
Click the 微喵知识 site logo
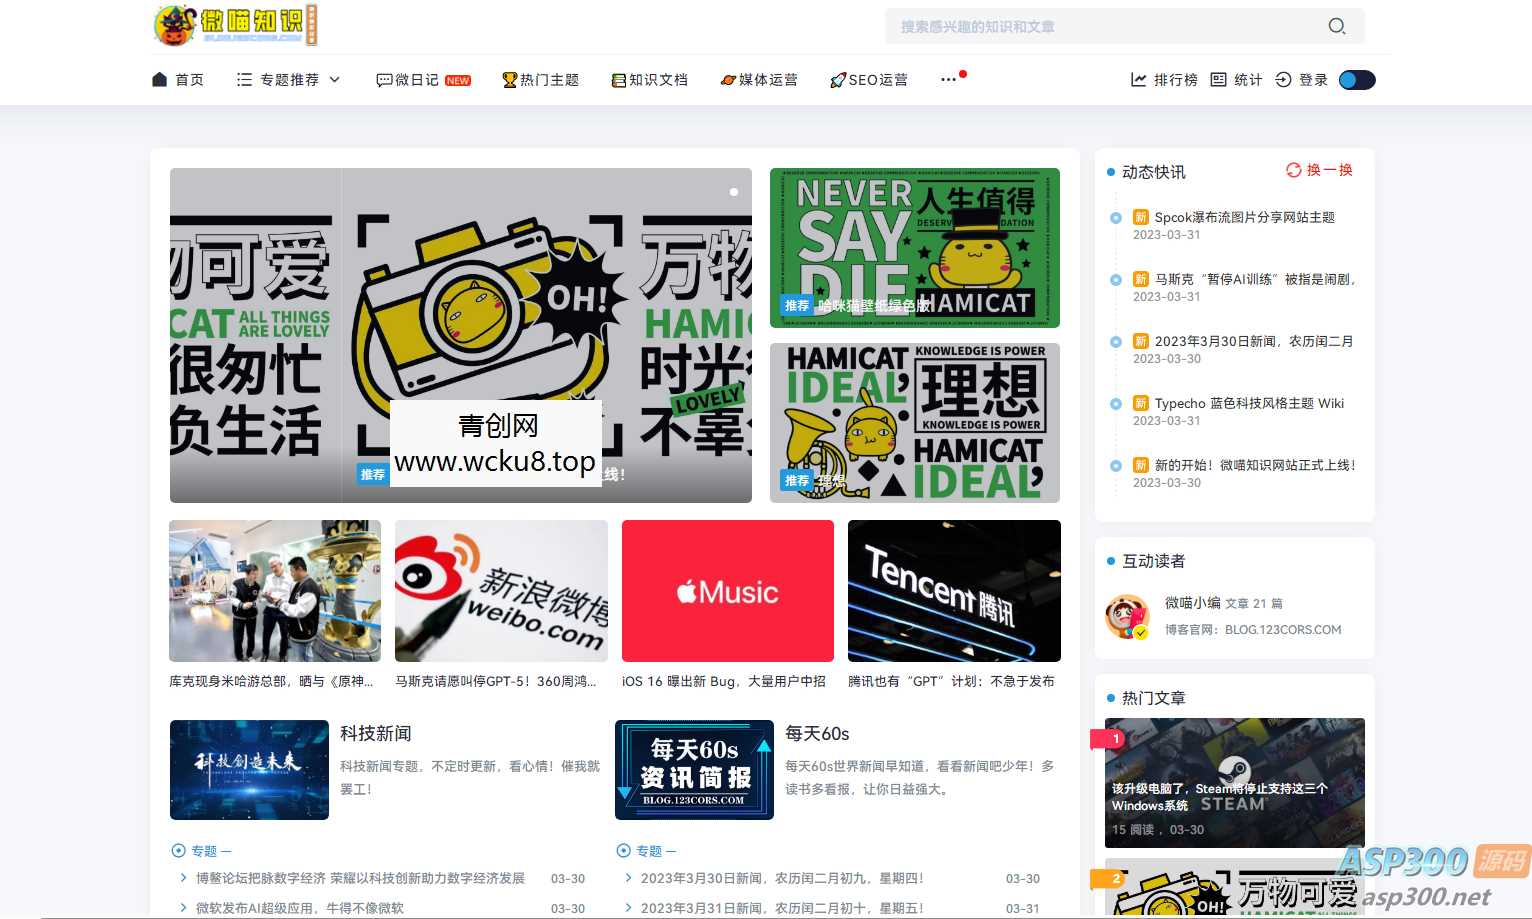[x=236, y=25]
